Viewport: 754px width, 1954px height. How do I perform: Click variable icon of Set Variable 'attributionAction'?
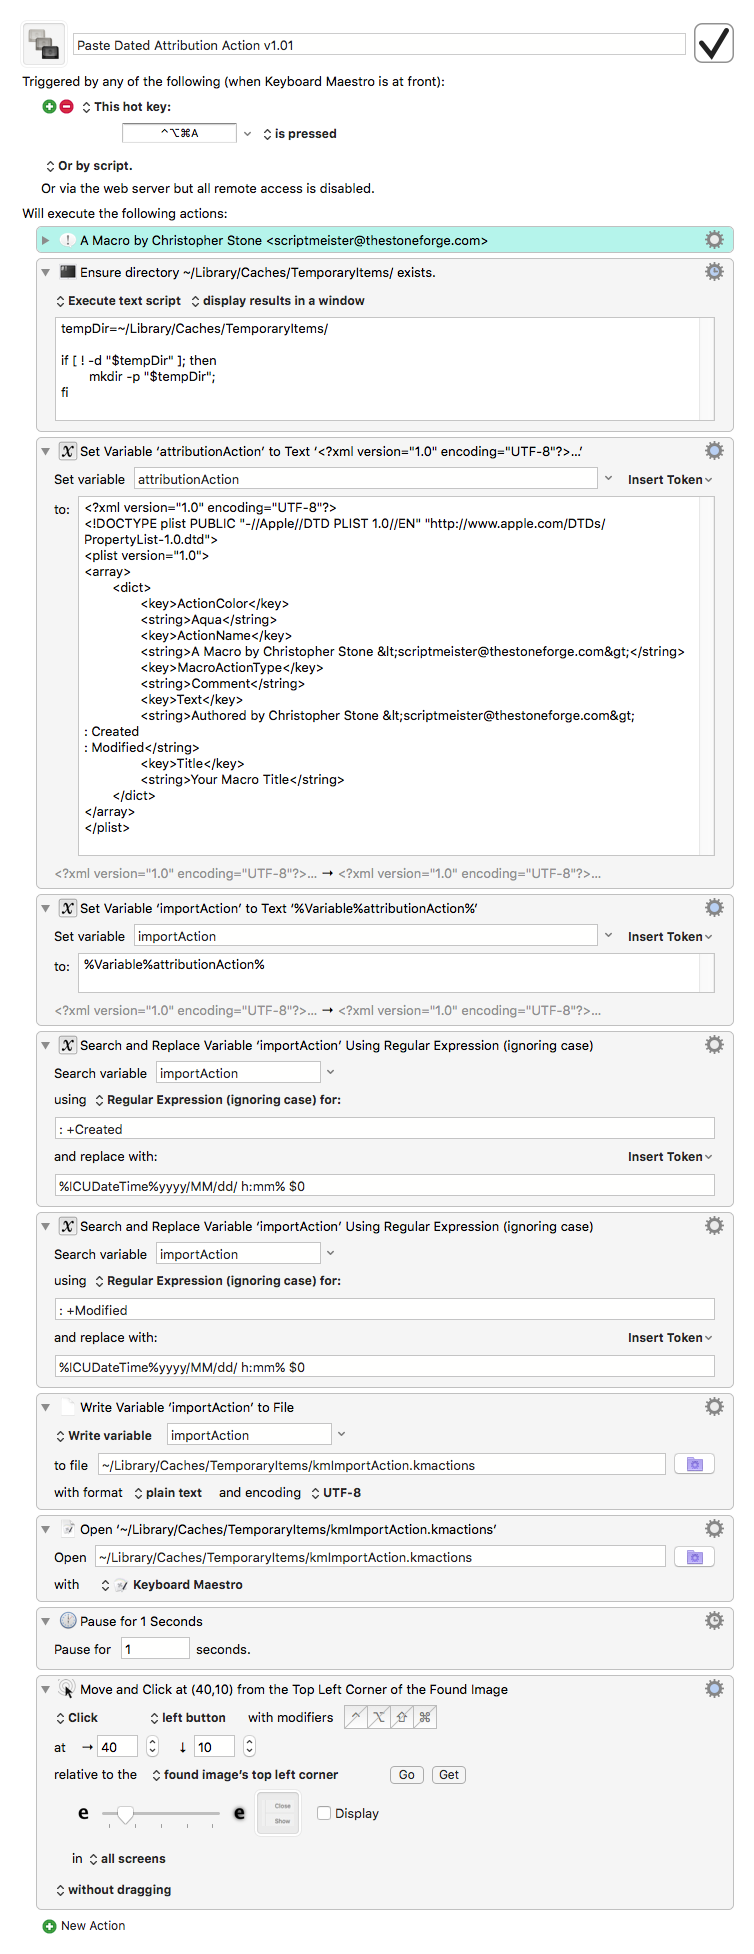click(68, 451)
